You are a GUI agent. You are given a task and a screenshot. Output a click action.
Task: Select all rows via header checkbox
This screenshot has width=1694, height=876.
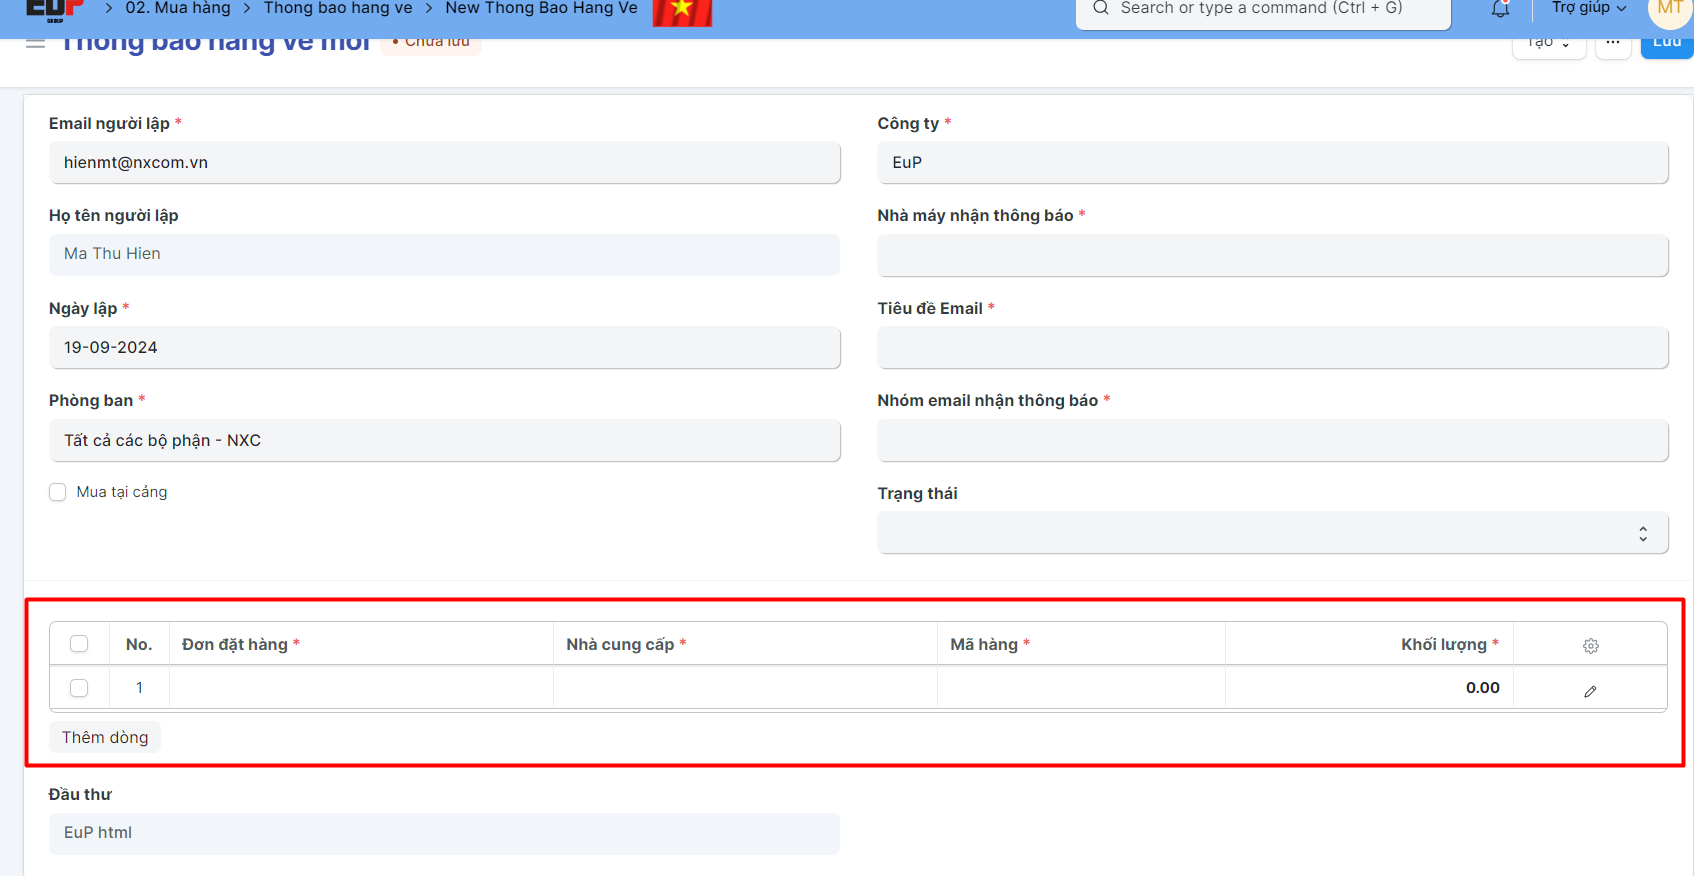pos(79,644)
